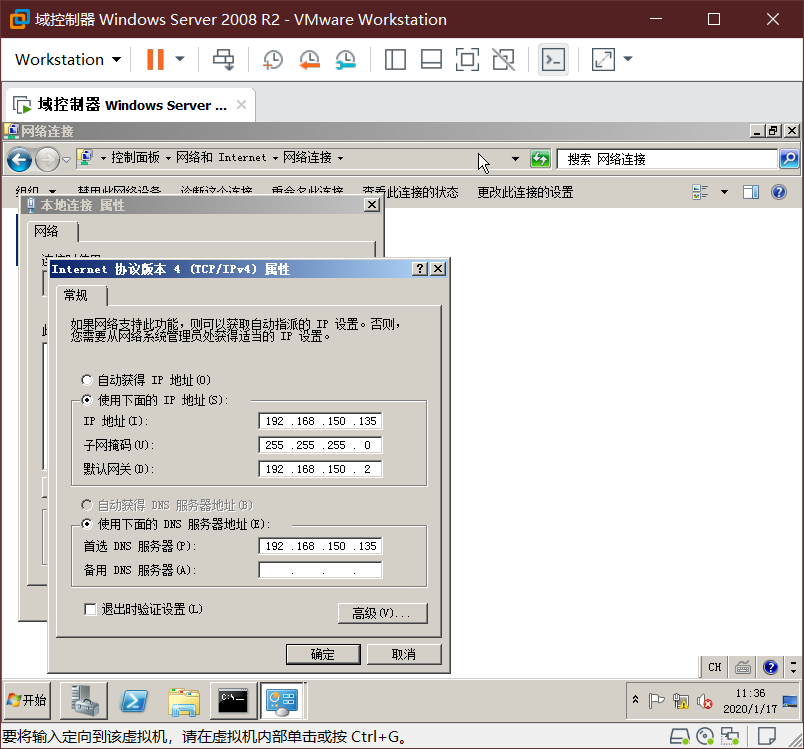Go back in Network Connections explorer
804x749 pixels.
19,159
